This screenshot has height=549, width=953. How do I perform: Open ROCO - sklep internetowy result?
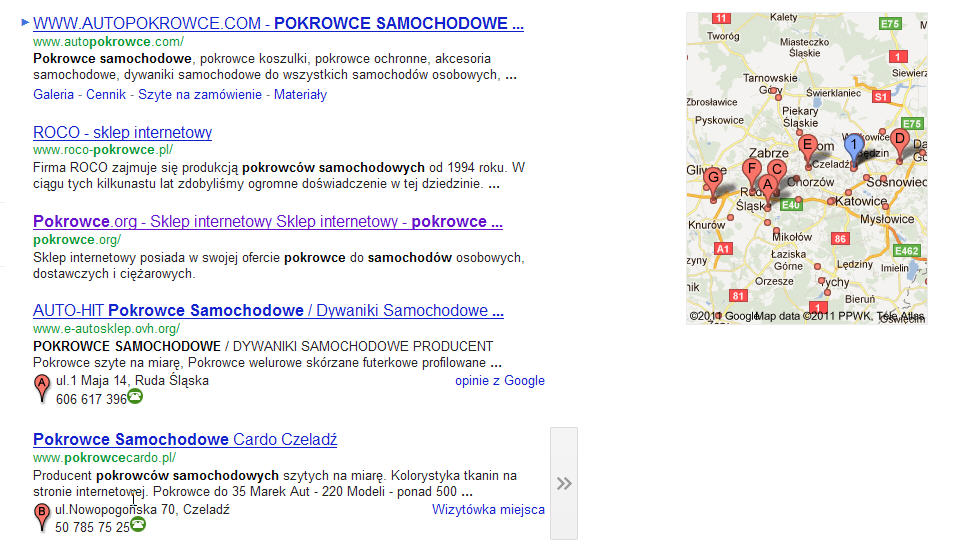coord(122,133)
